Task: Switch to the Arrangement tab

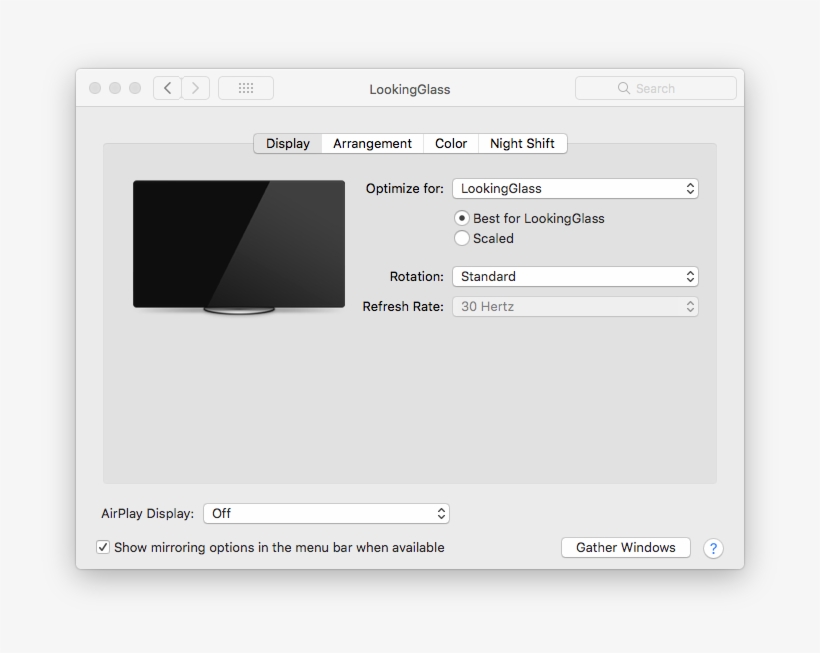Action: click(371, 143)
